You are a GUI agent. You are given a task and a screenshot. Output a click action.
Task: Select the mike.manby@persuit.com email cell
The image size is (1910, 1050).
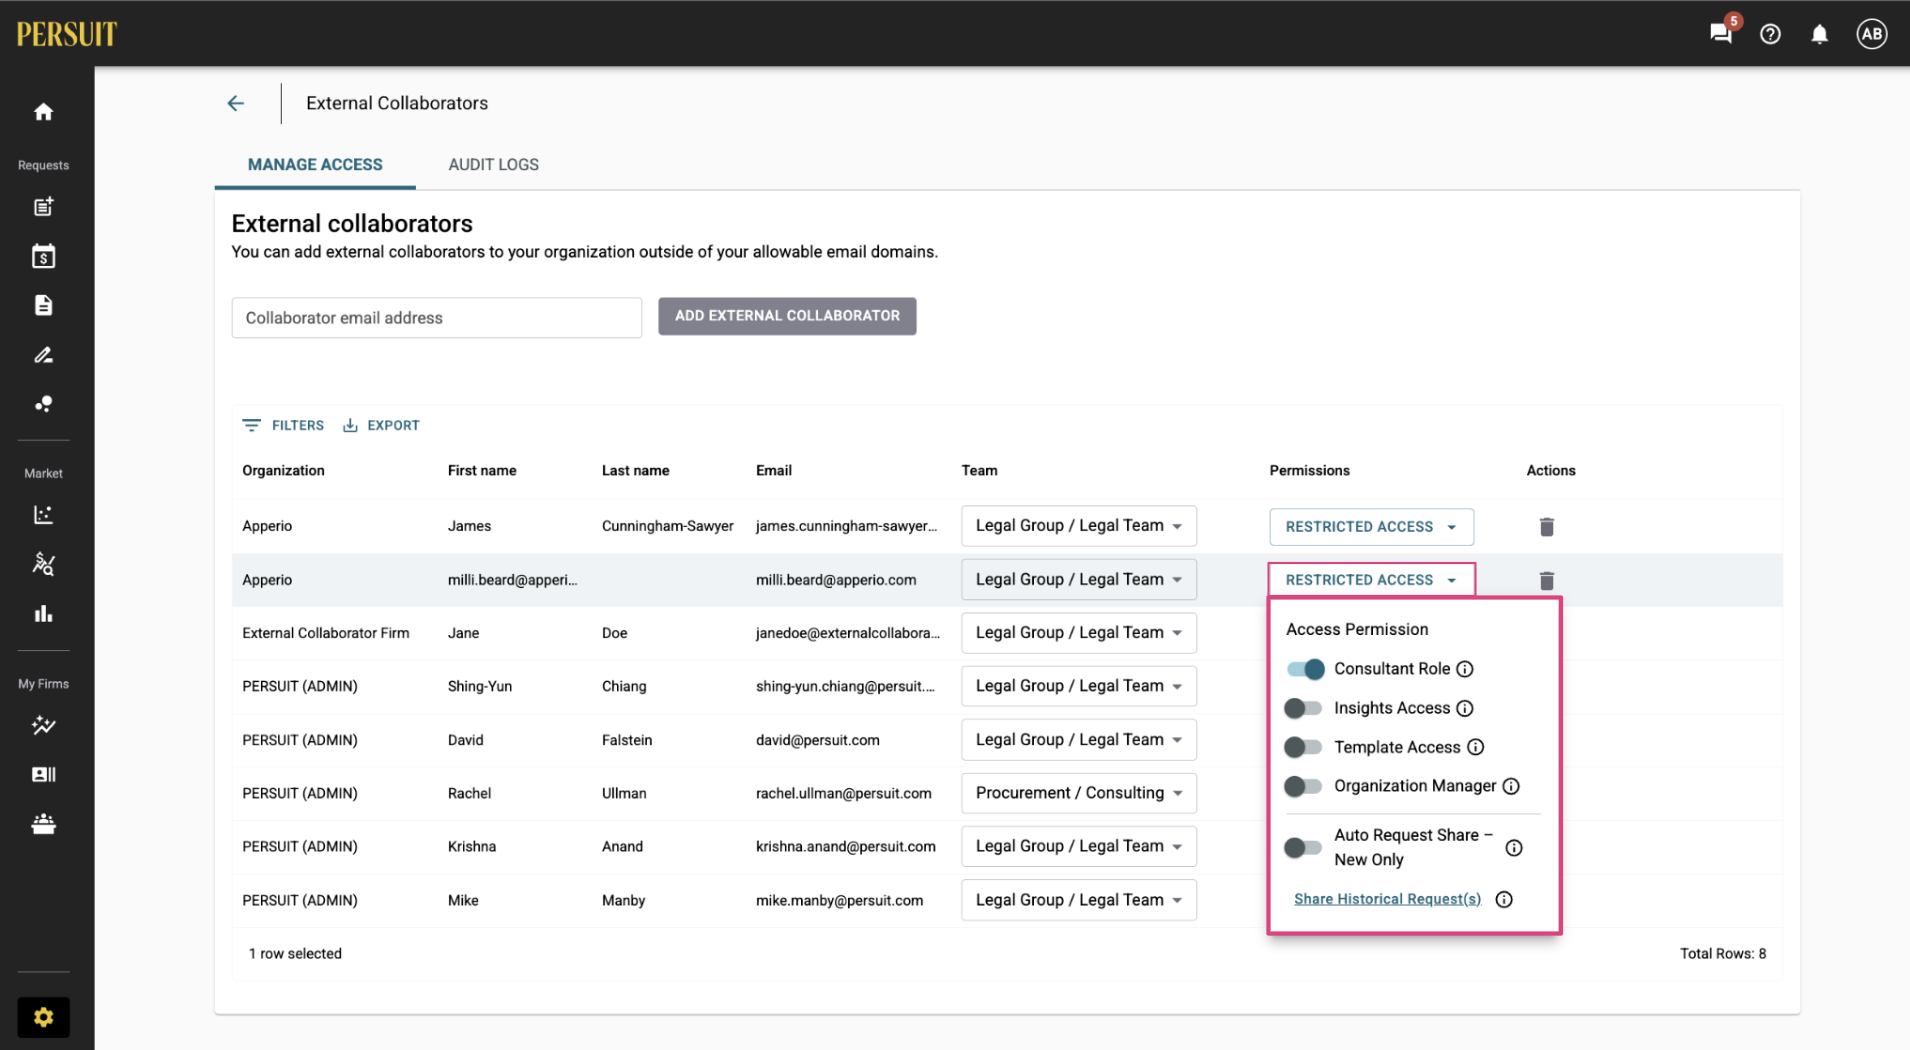click(839, 900)
